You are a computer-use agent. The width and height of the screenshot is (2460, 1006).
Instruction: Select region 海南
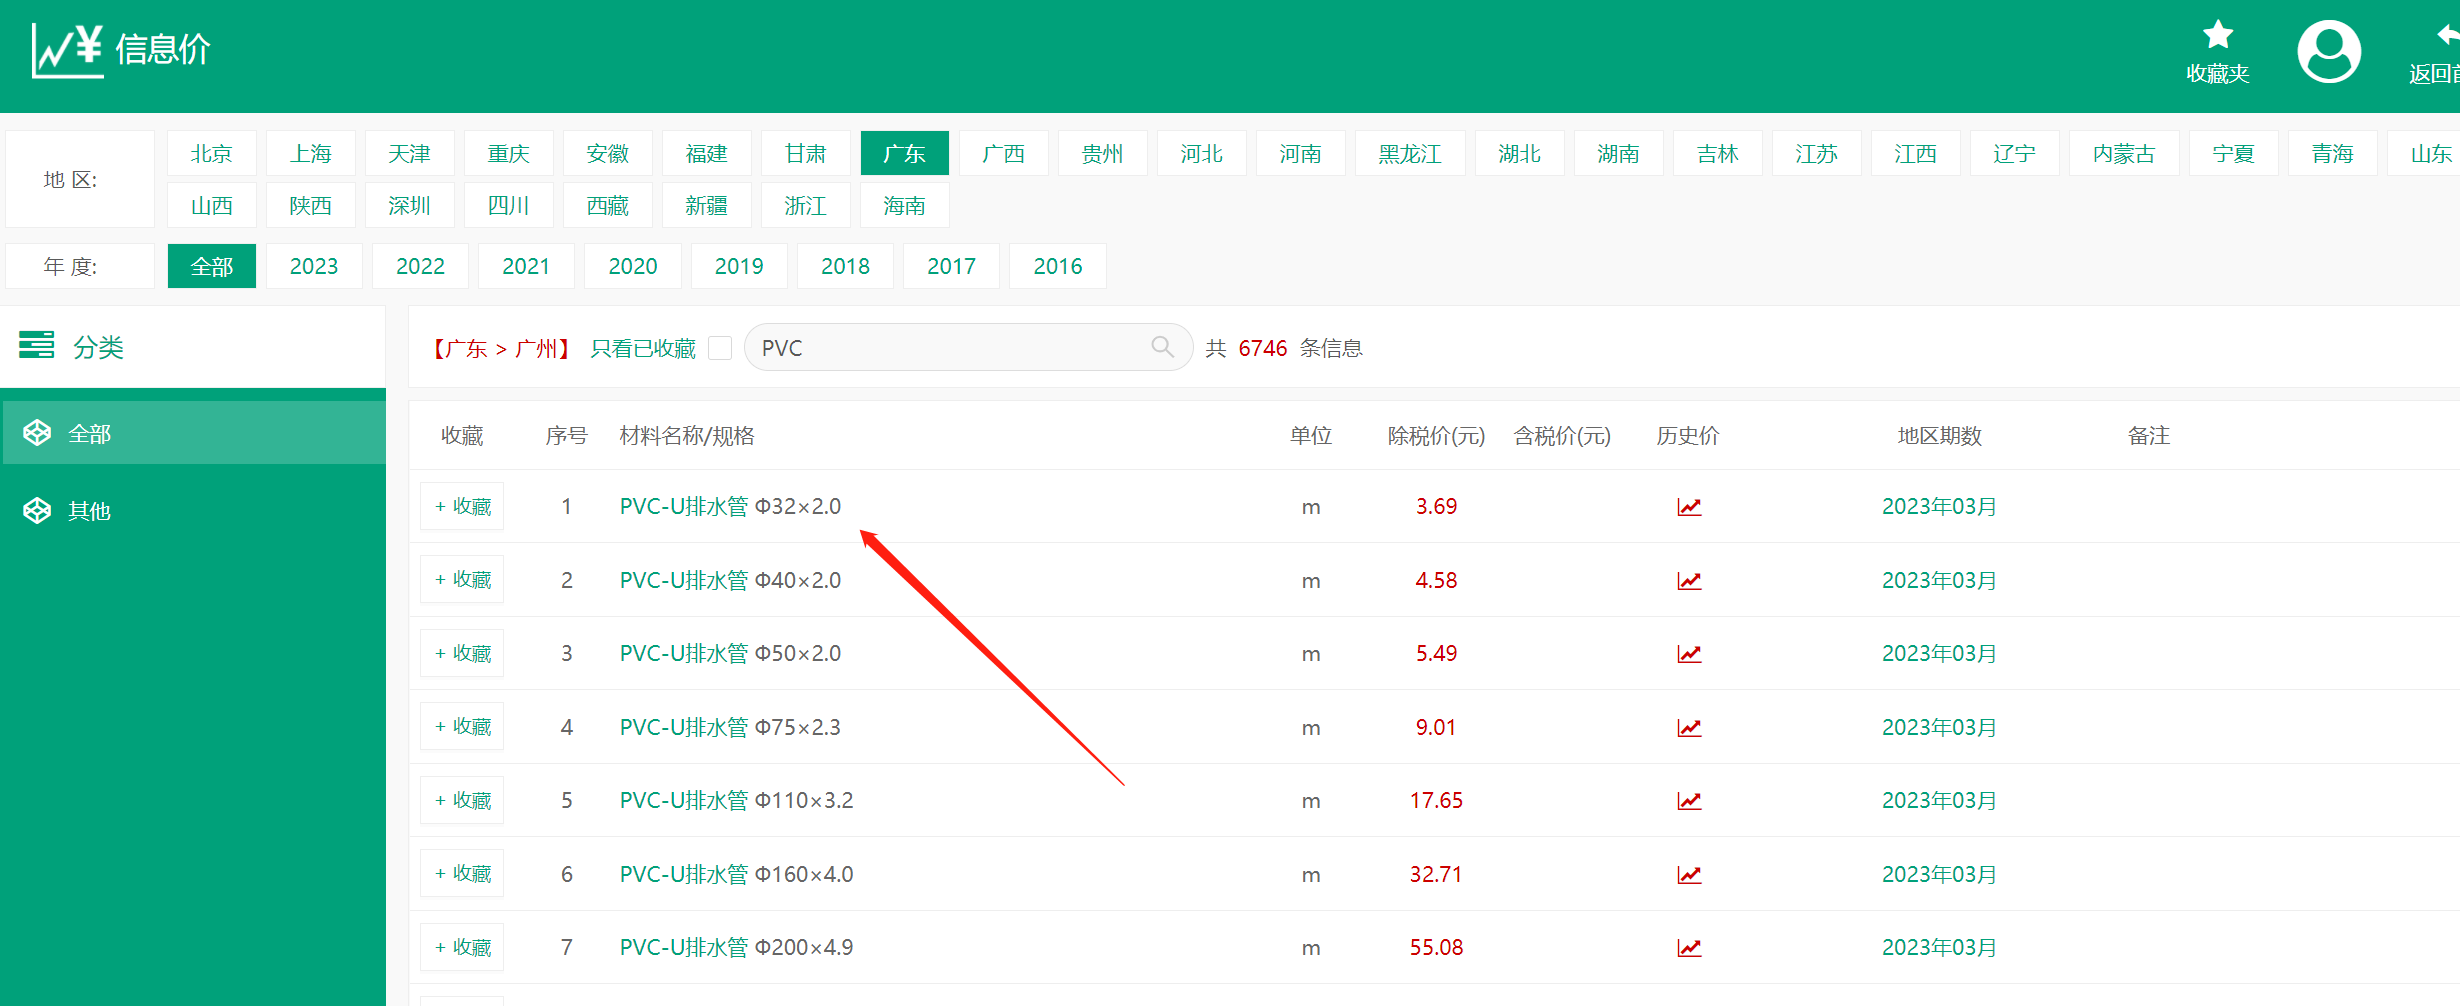pyautogui.click(x=905, y=205)
